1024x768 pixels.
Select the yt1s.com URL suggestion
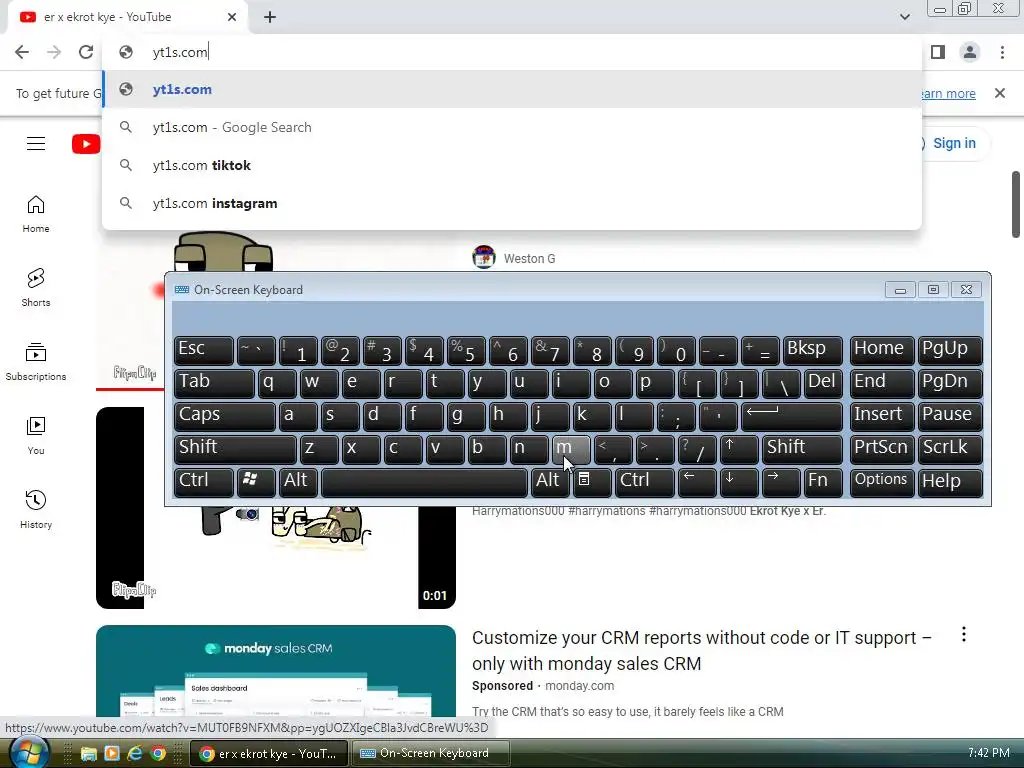(x=512, y=89)
